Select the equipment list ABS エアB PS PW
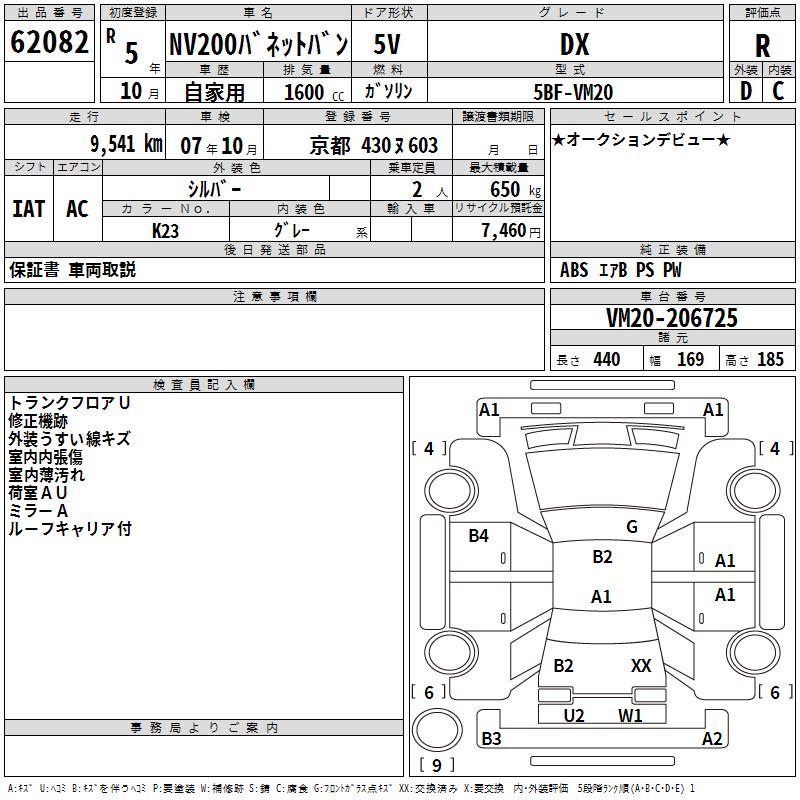 (x=620, y=270)
